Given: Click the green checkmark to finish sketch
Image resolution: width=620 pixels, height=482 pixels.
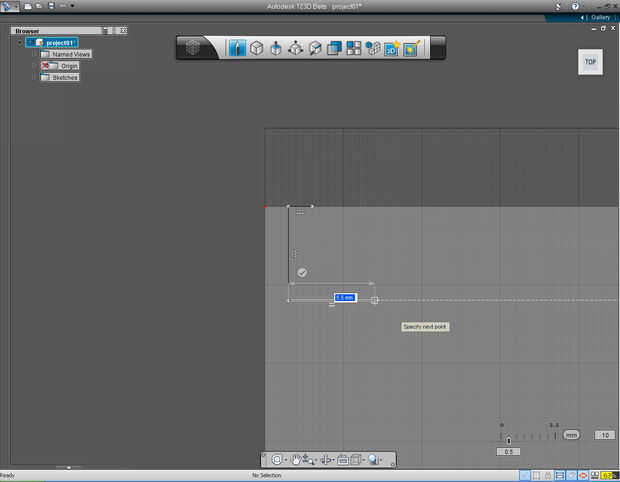Looking at the screenshot, I should tap(302, 272).
